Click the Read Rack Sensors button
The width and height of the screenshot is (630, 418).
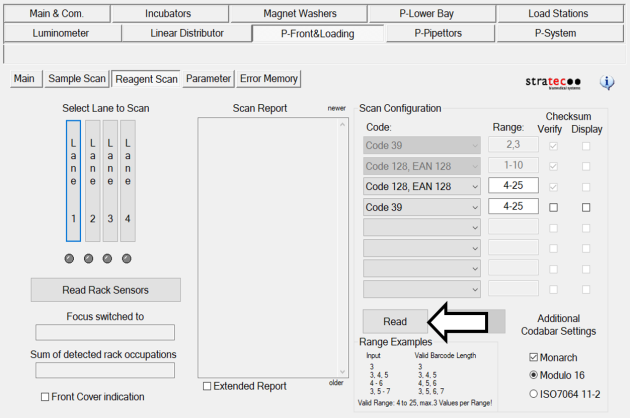point(106,289)
